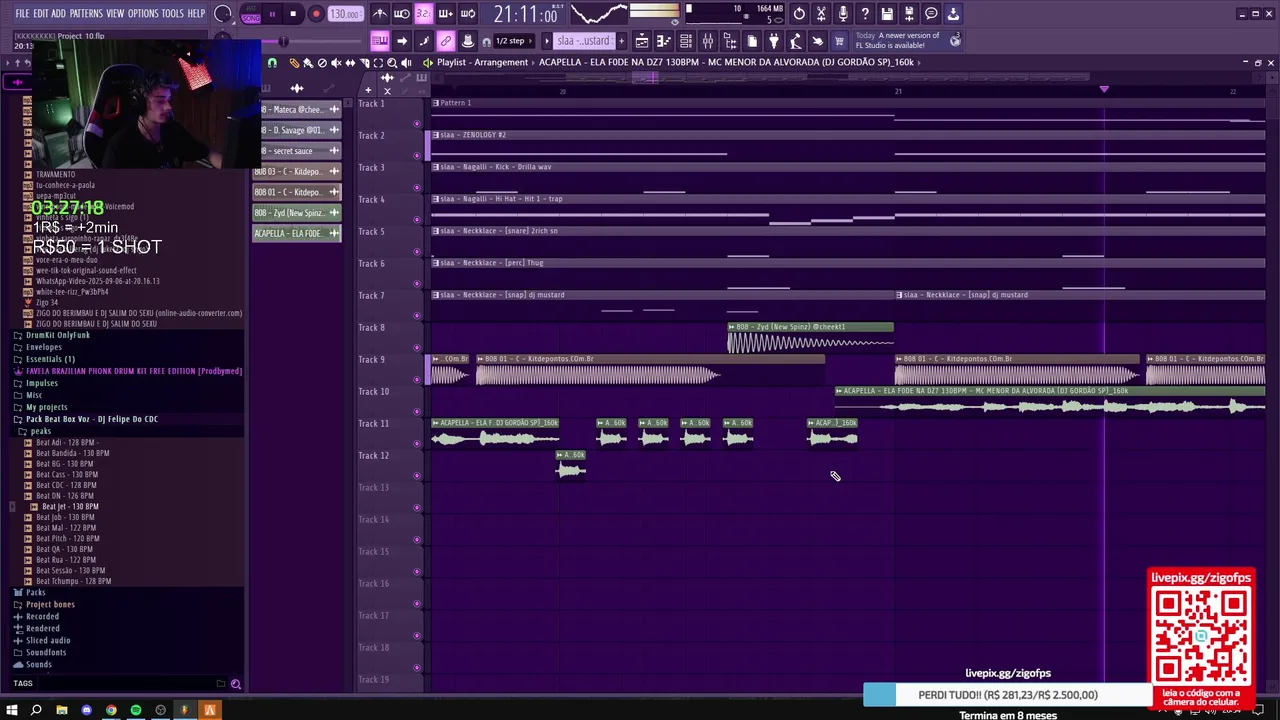Open the VIEW menu
Screen dimensions: 1280x720
115,14
